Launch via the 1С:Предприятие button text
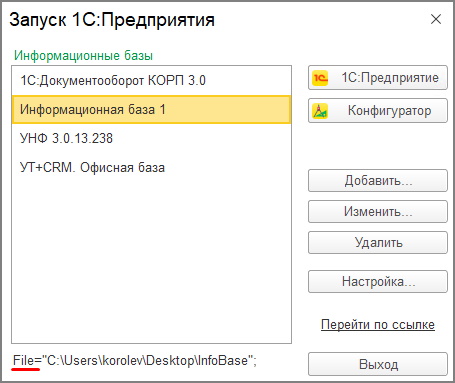 [390, 78]
